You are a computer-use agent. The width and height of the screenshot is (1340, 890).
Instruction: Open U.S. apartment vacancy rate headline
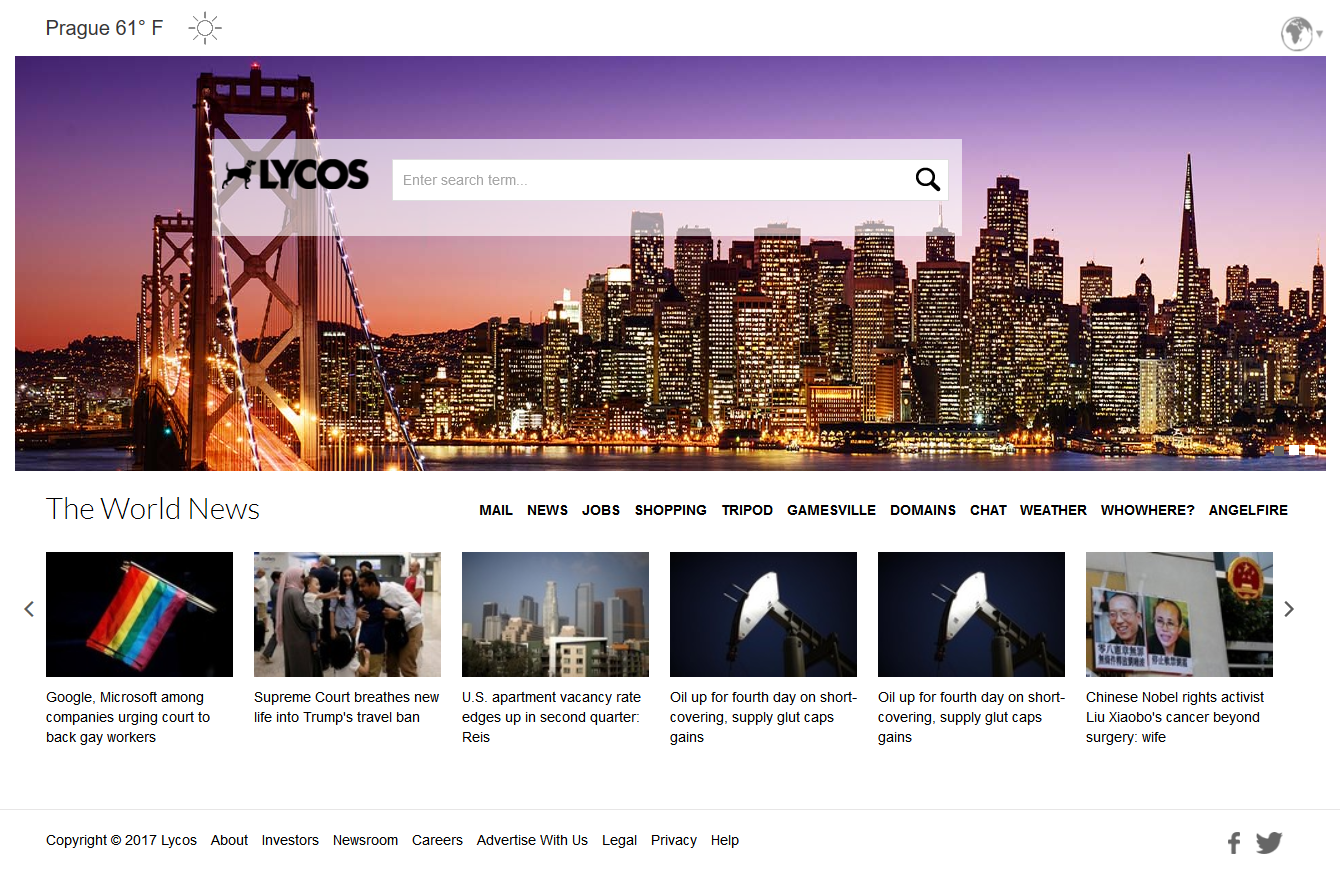[x=551, y=717]
